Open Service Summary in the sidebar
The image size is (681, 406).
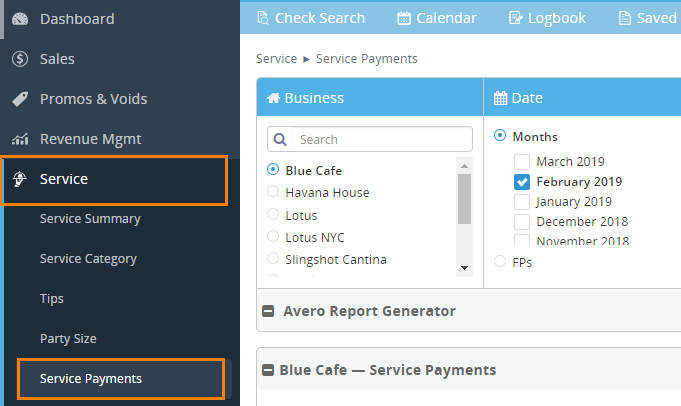(90, 219)
